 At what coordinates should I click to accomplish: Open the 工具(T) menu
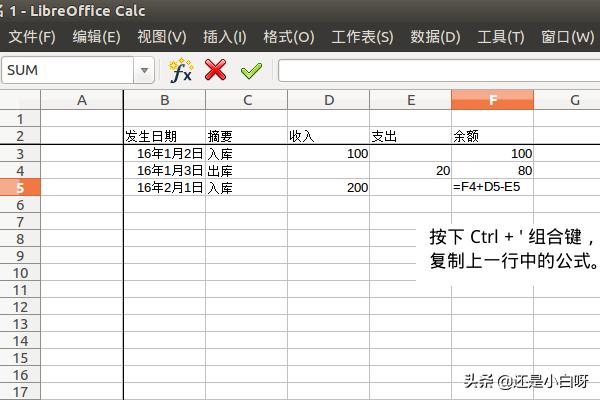(x=501, y=37)
